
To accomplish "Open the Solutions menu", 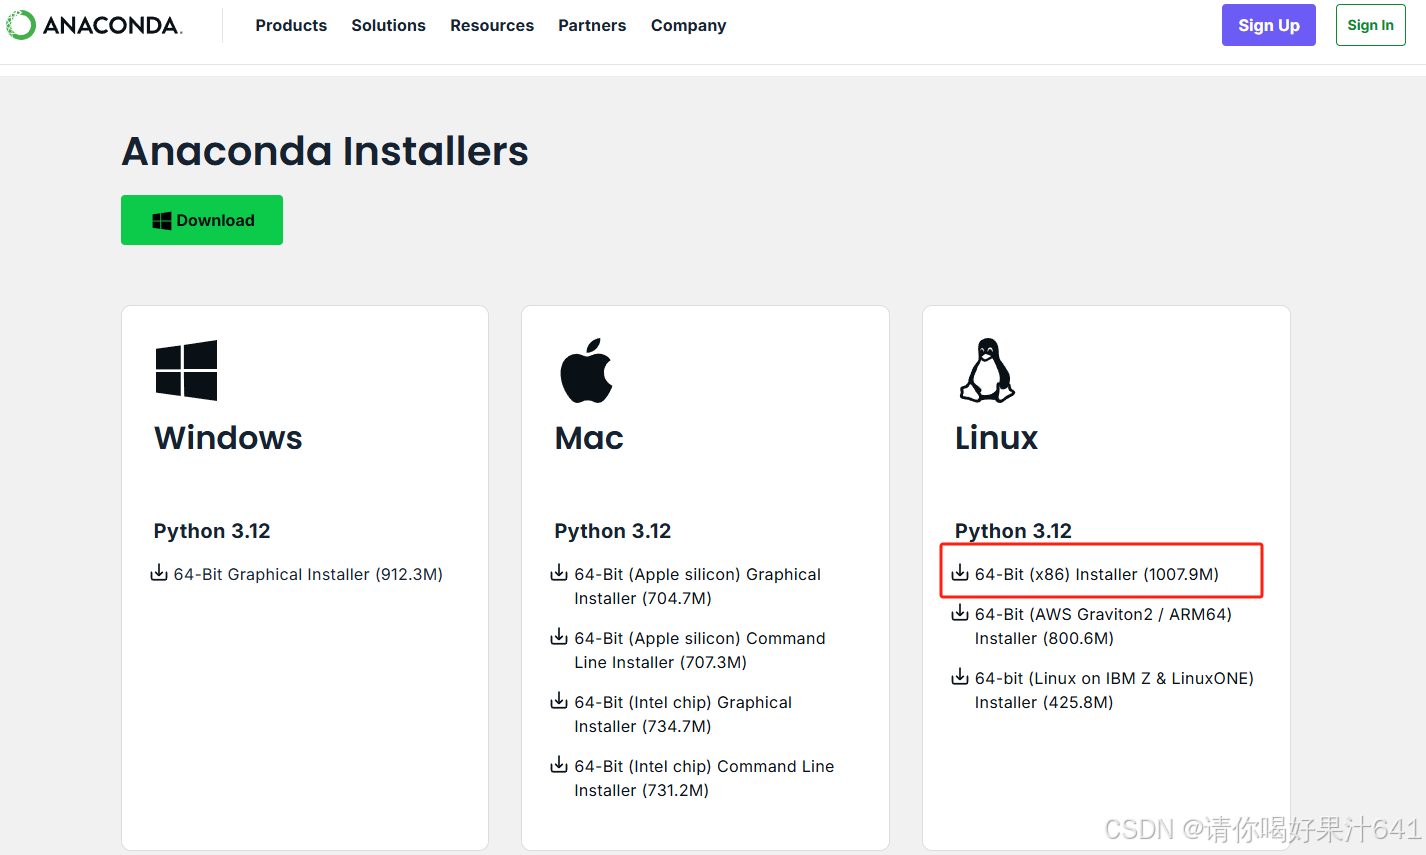I will tap(388, 25).
